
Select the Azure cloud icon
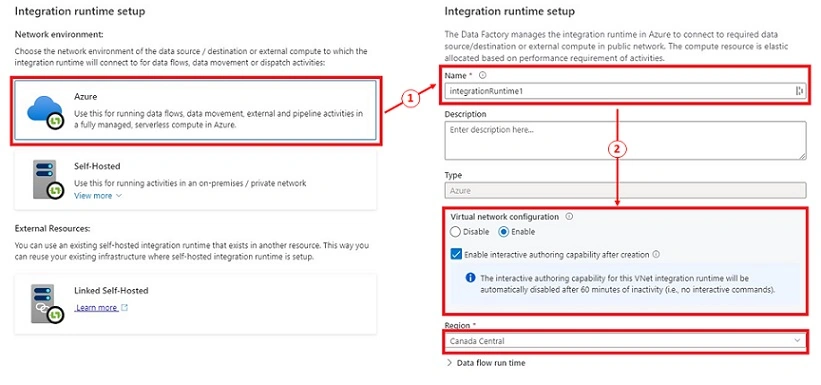pos(45,112)
